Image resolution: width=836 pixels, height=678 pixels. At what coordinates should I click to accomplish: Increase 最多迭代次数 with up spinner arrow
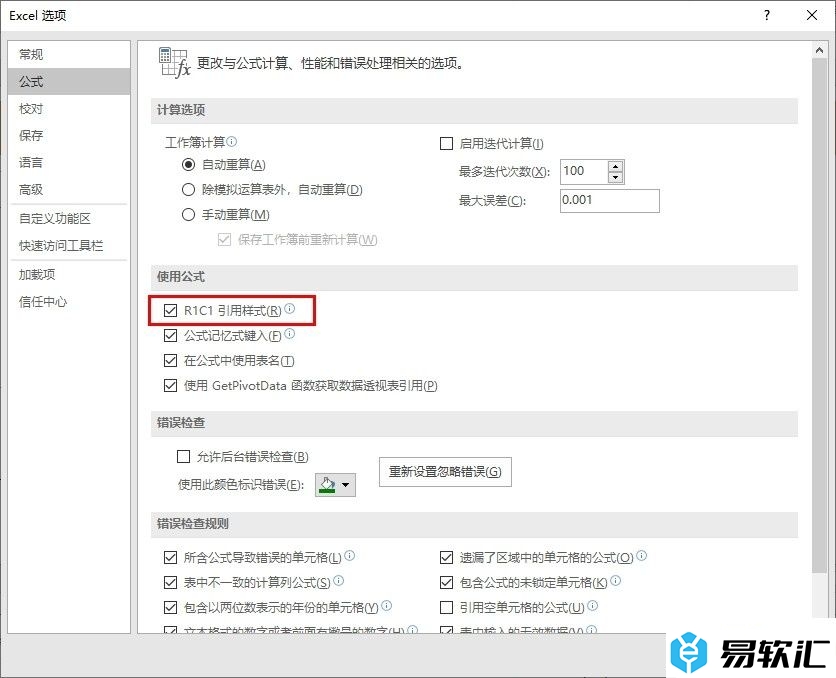point(616,166)
